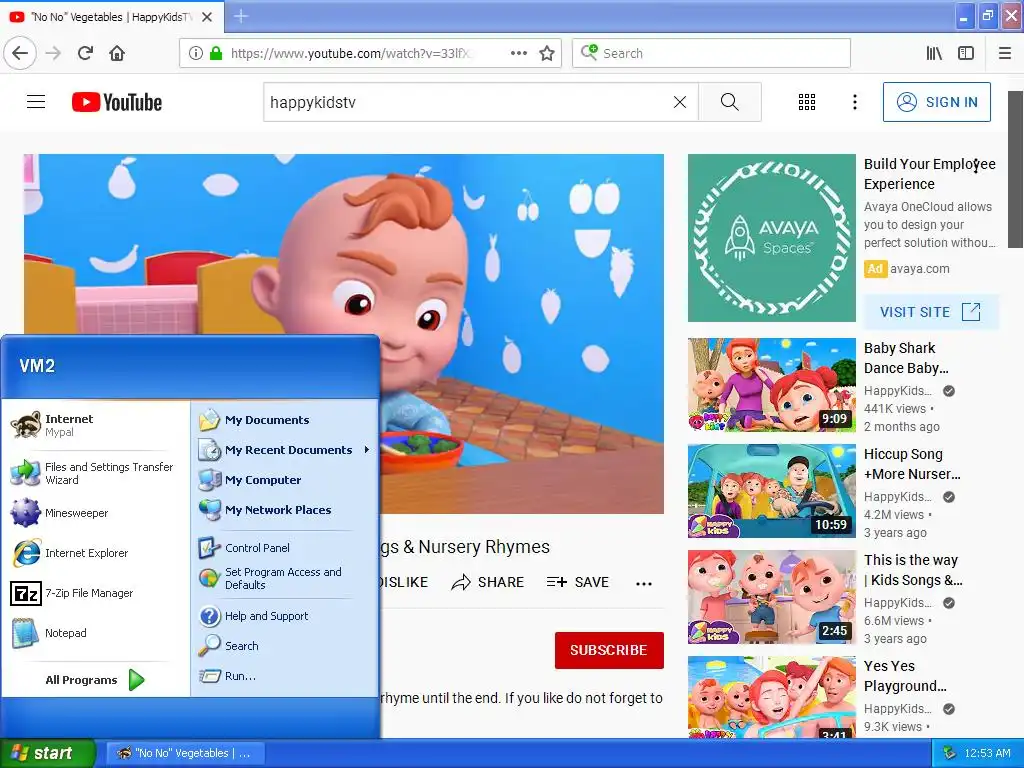
Task: Play the Hiccup Song video thumbnail
Action: [771, 491]
